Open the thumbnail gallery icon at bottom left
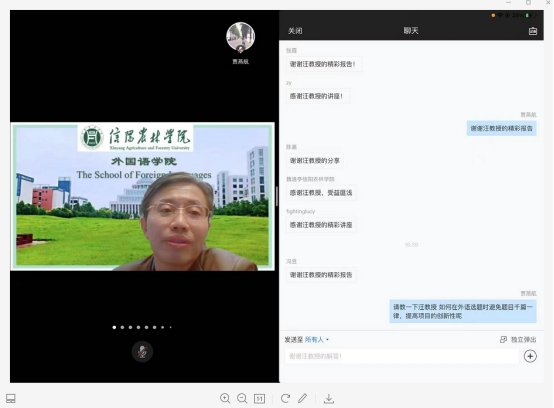554x408 pixels. (11, 398)
